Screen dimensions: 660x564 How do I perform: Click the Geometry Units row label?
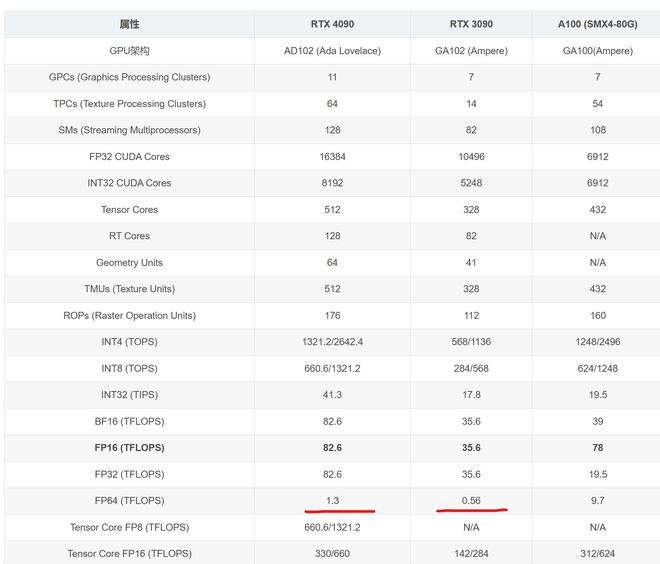129,263
